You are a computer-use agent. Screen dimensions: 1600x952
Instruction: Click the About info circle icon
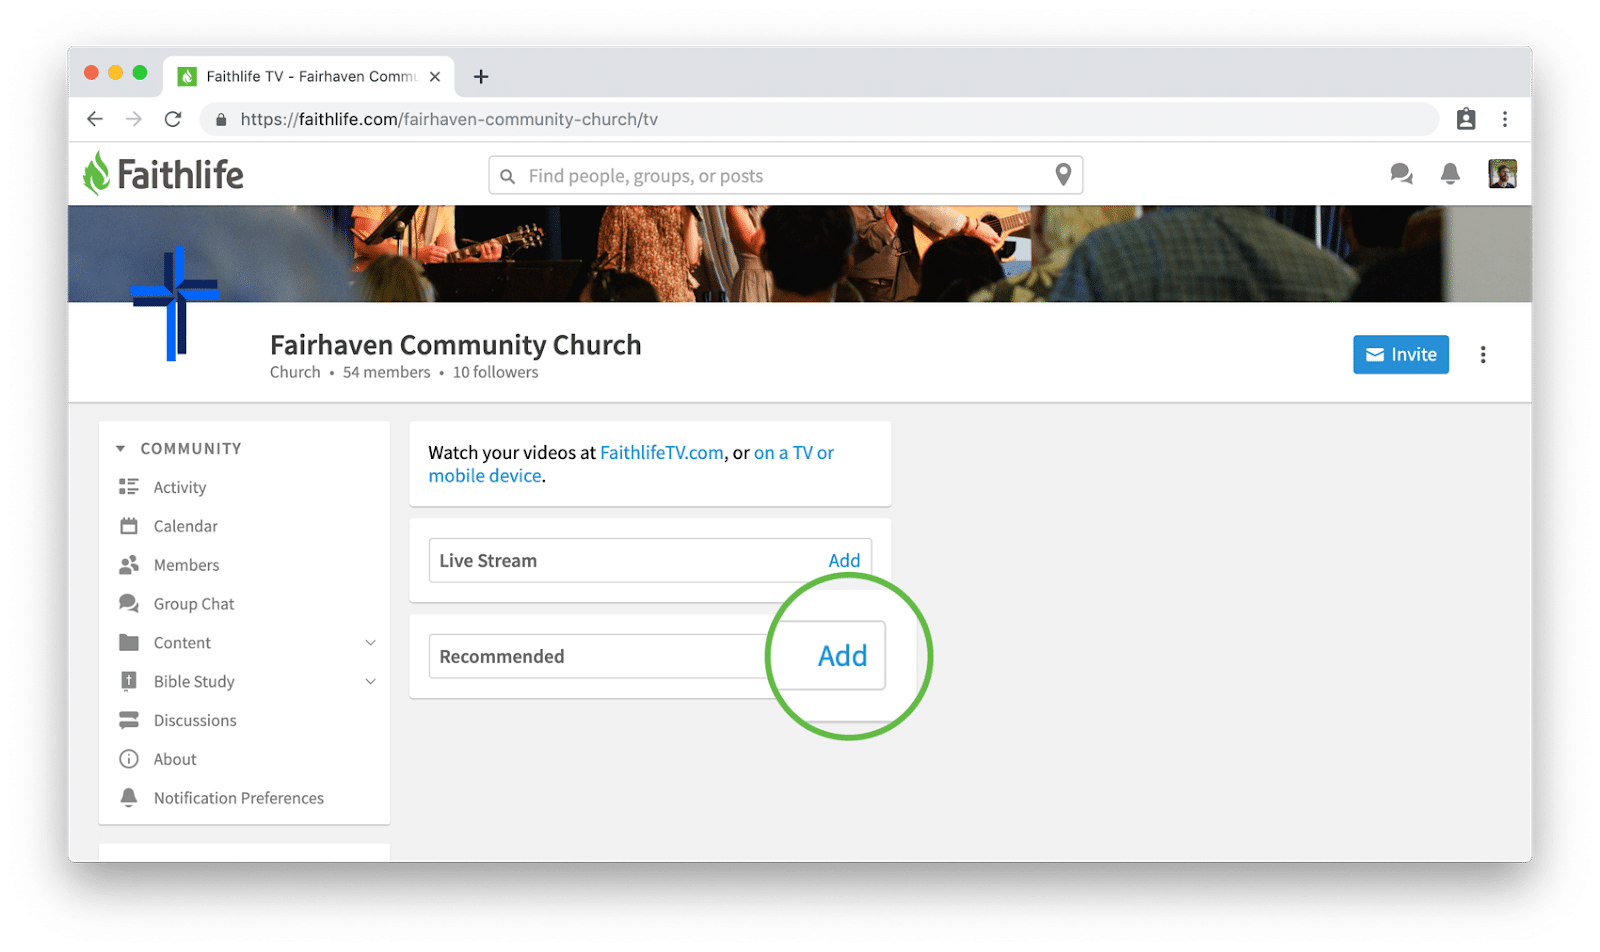point(129,759)
